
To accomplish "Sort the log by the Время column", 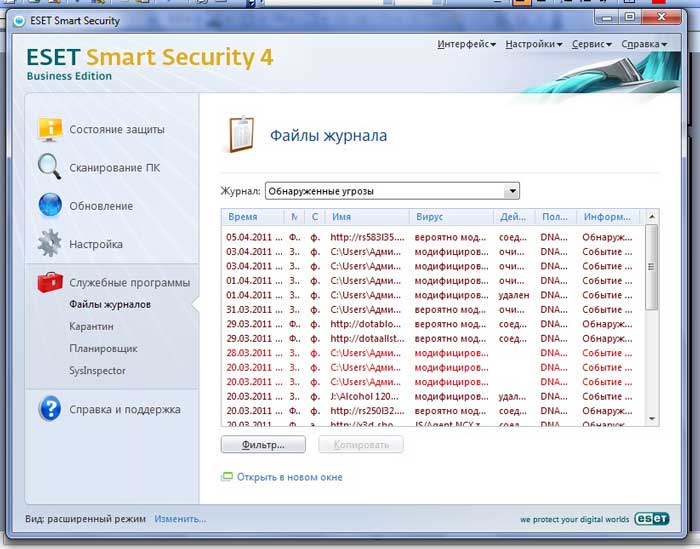I will coord(253,217).
